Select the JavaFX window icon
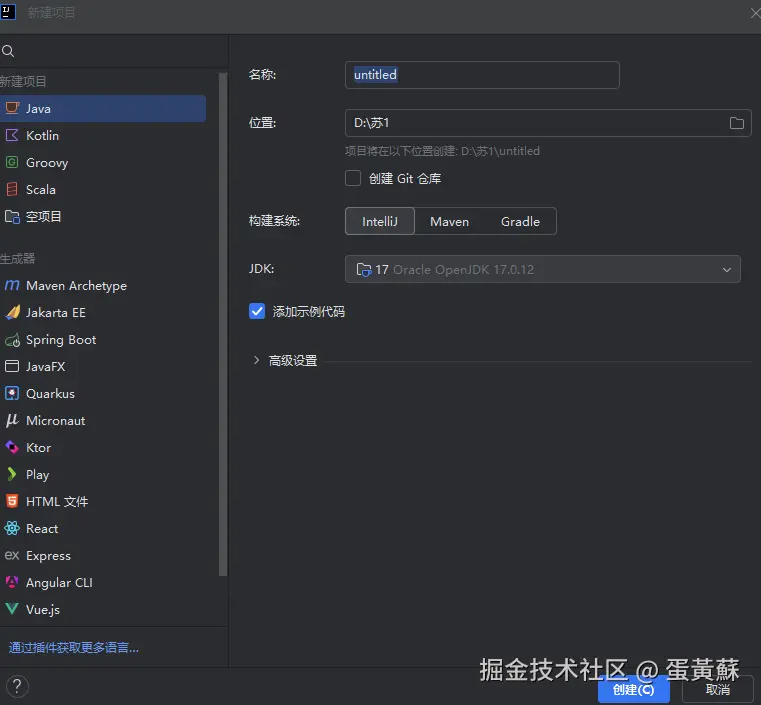The image size is (761, 705). (x=12, y=366)
